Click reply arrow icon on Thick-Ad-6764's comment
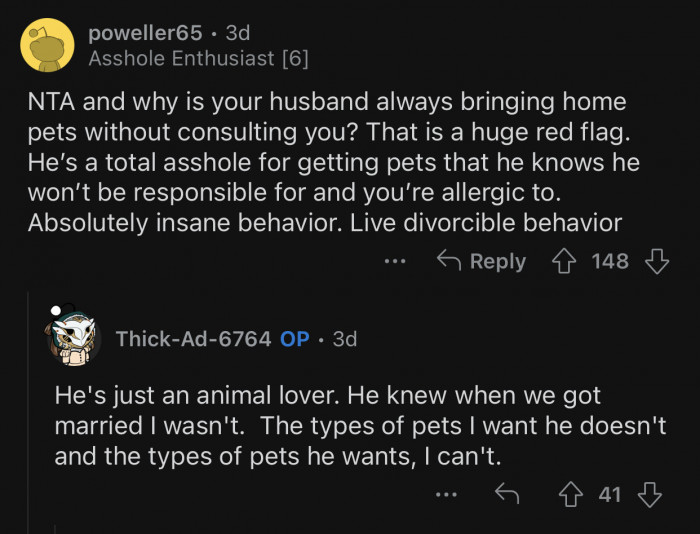This screenshot has width=700, height=534. click(x=507, y=495)
